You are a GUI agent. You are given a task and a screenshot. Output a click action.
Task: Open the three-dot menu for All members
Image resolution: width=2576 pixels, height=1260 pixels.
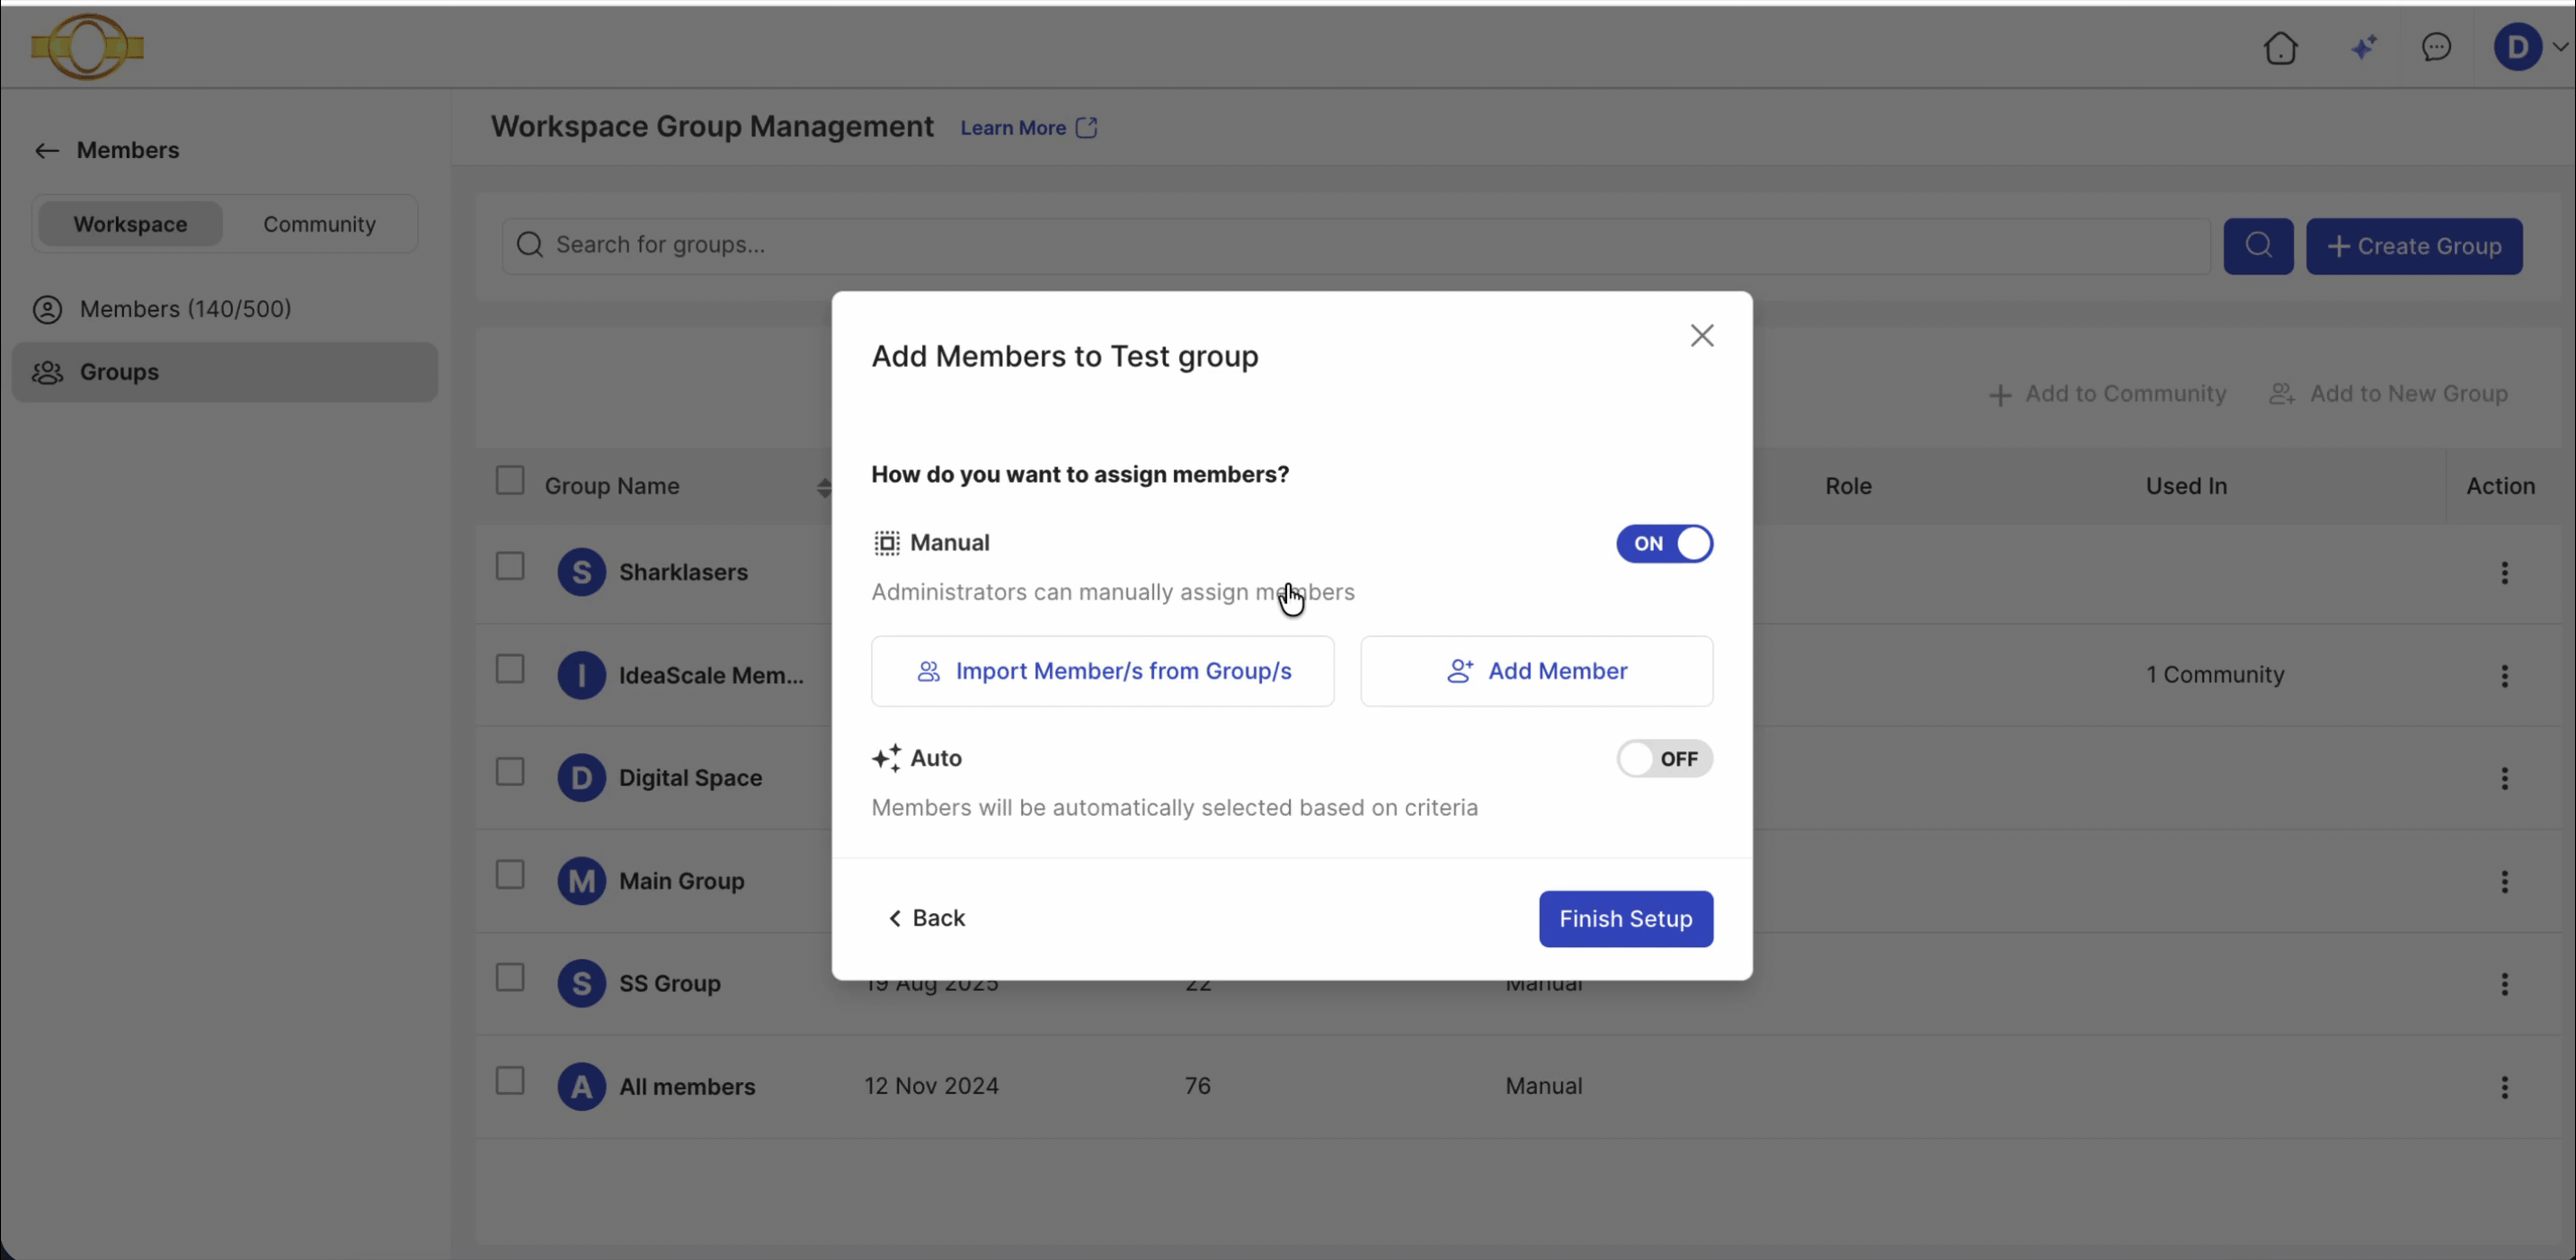[x=2505, y=1087]
